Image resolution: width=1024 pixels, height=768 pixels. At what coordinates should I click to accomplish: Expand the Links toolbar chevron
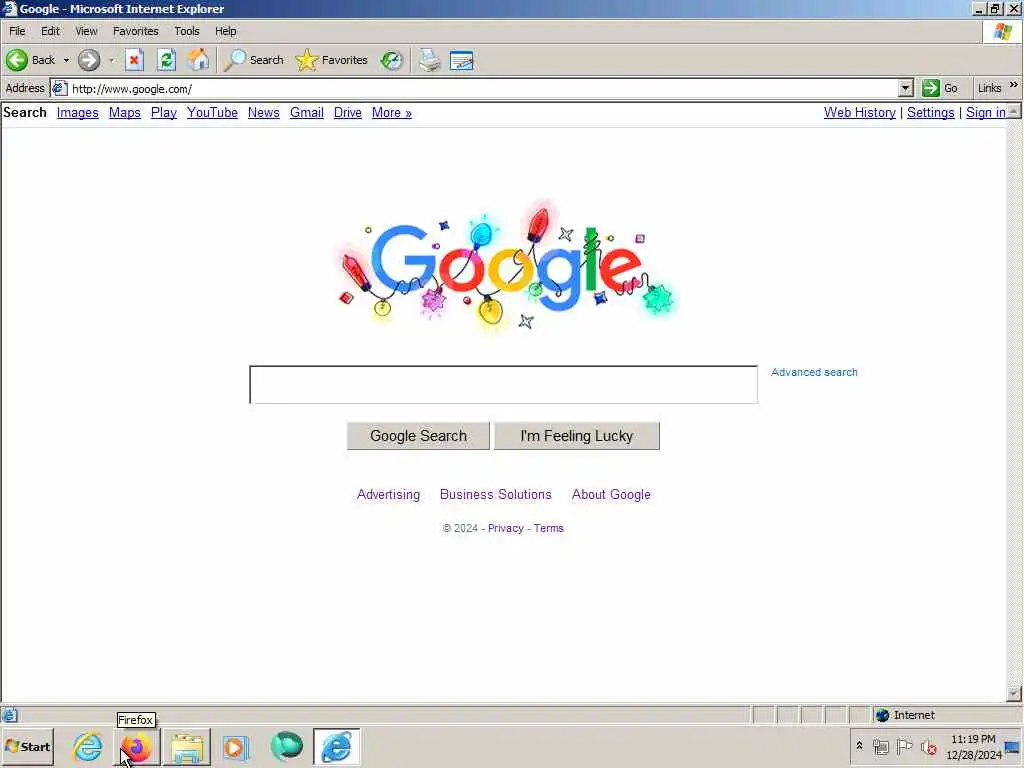pyautogui.click(x=1014, y=85)
